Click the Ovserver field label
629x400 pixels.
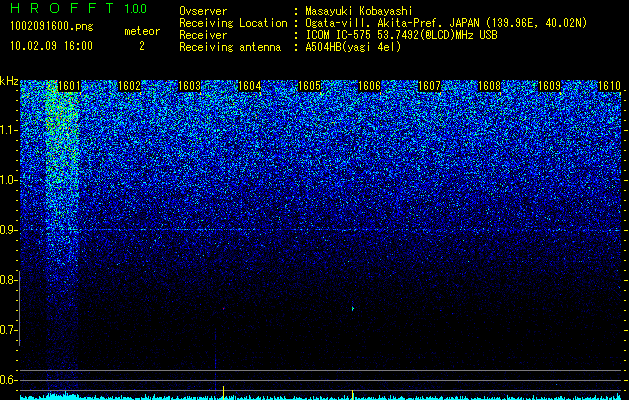(203, 11)
